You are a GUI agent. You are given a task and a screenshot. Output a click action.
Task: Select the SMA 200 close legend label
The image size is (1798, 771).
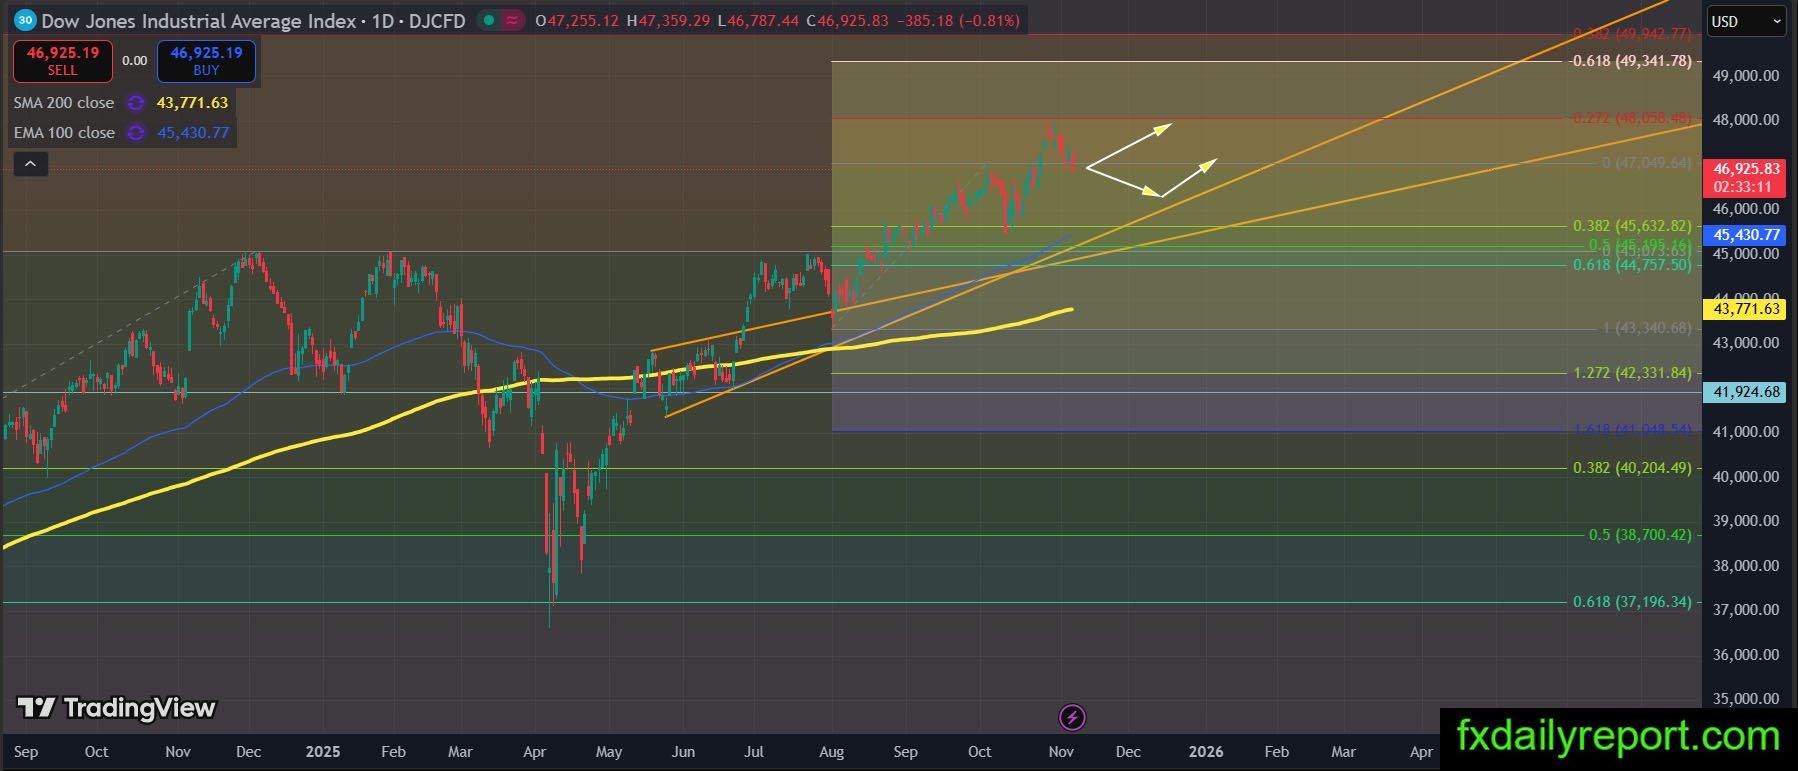pos(64,103)
